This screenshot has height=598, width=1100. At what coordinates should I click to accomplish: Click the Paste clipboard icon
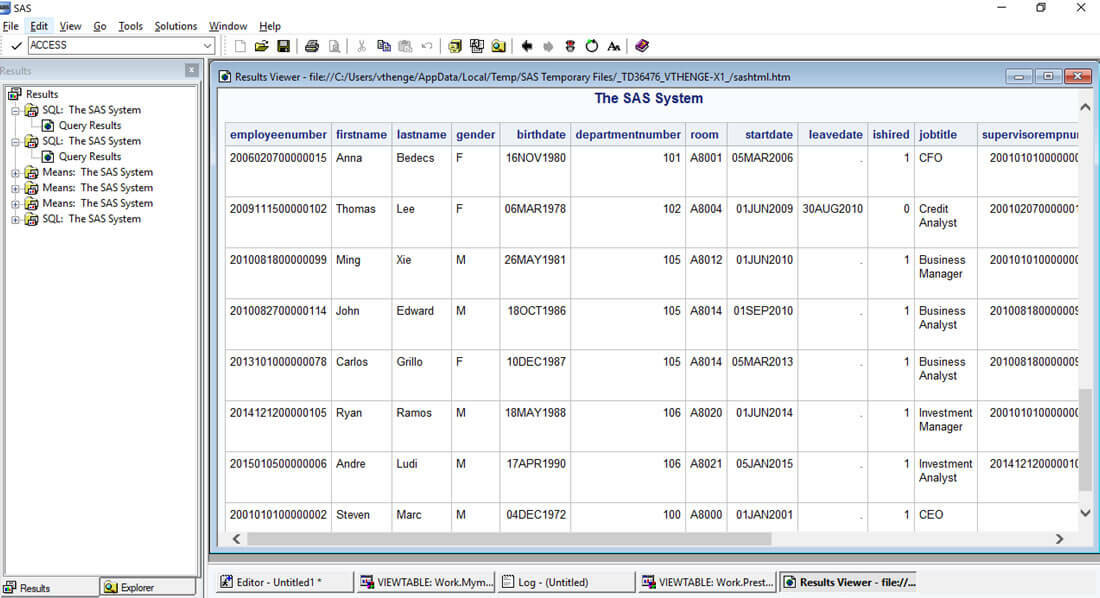[x=405, y=46]
